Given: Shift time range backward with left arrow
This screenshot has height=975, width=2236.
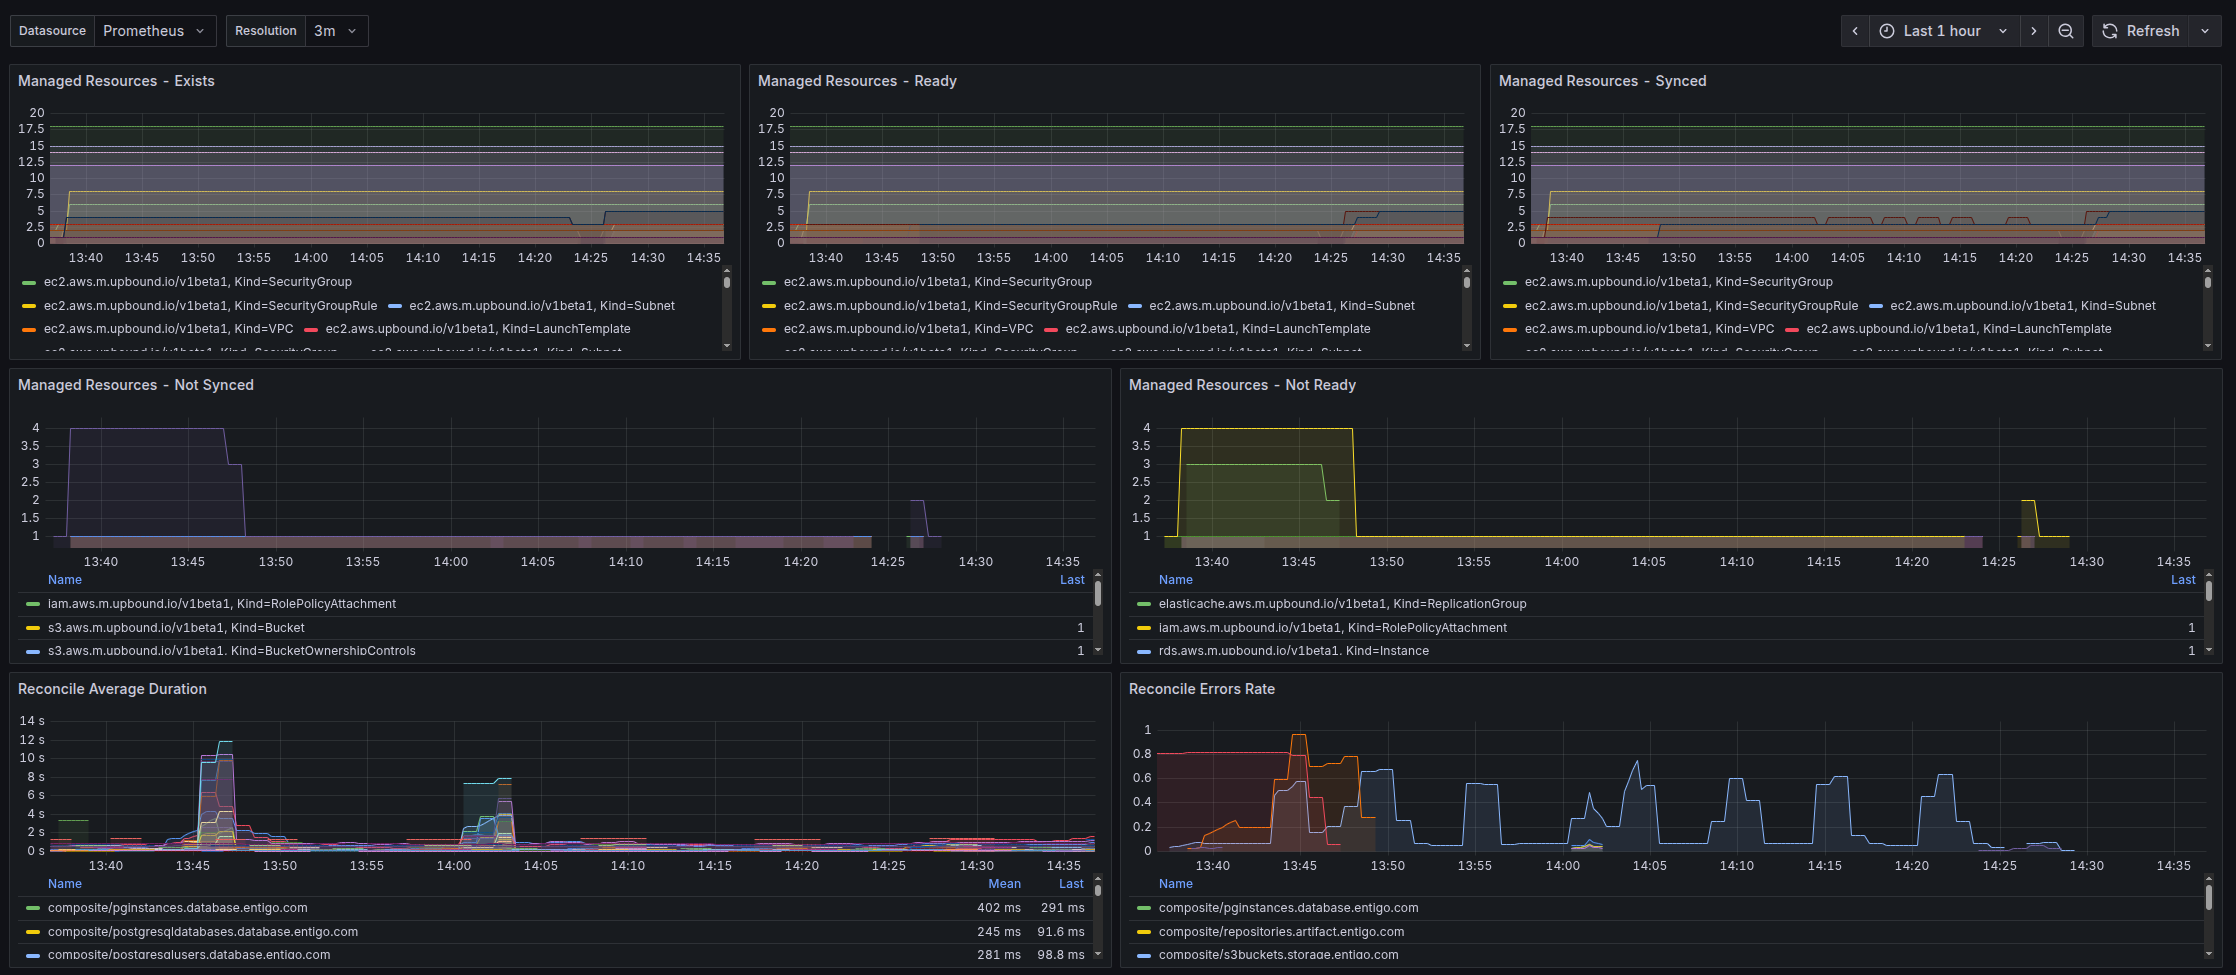Looking at the screenshot, I should pyautogui.click(x=1855, y=31).
